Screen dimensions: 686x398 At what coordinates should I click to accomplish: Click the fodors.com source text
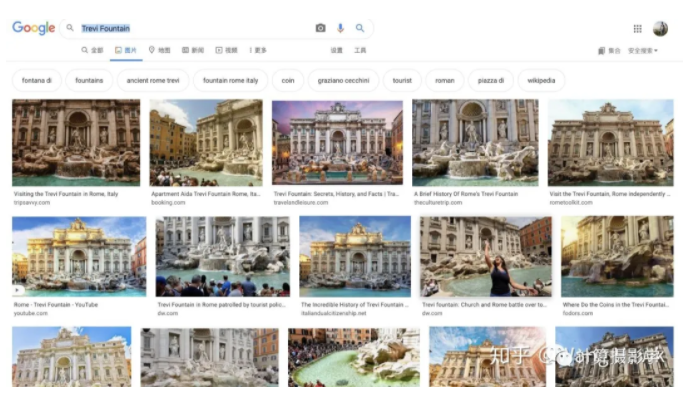[578, 314]
